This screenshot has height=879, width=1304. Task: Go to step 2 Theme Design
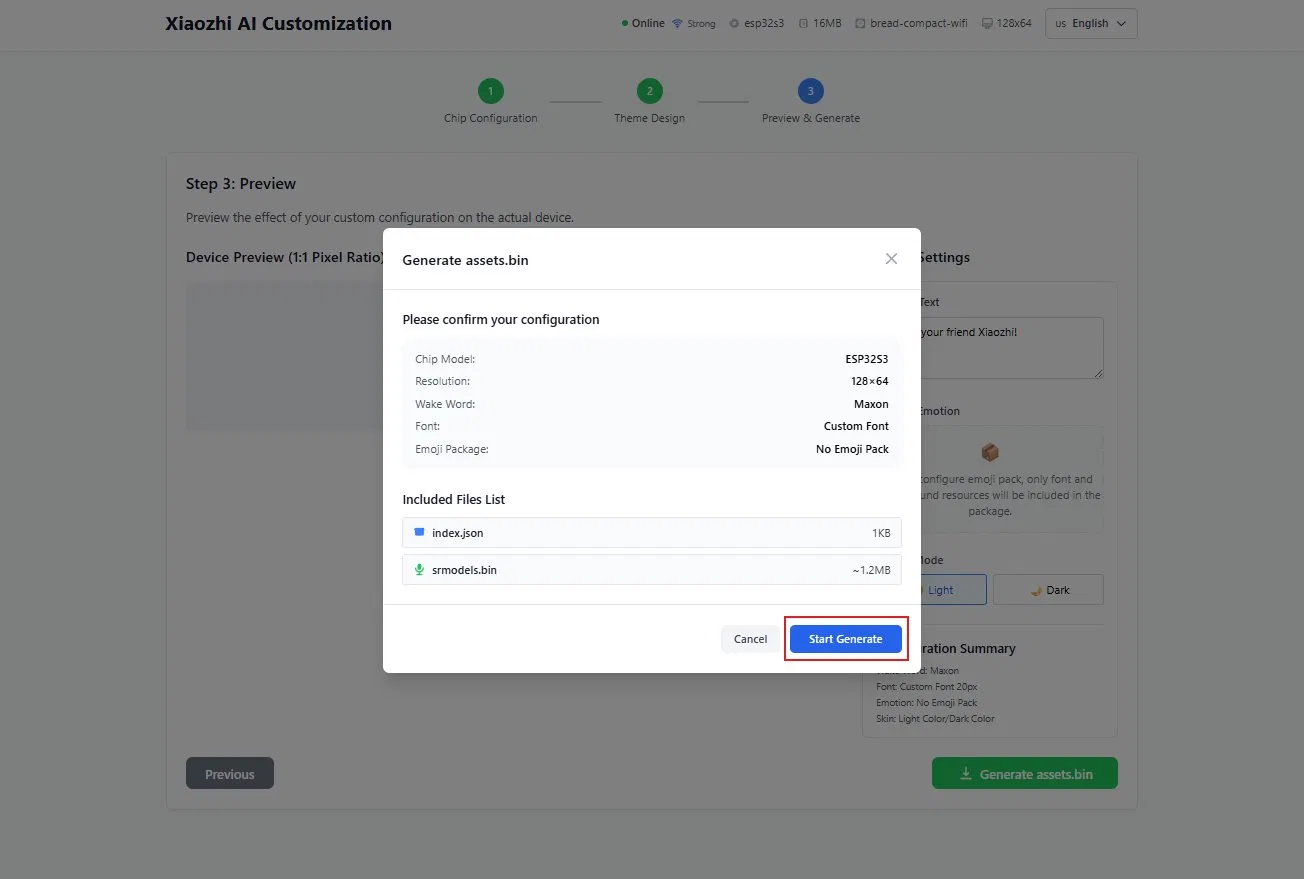click(x=649, y=91)
